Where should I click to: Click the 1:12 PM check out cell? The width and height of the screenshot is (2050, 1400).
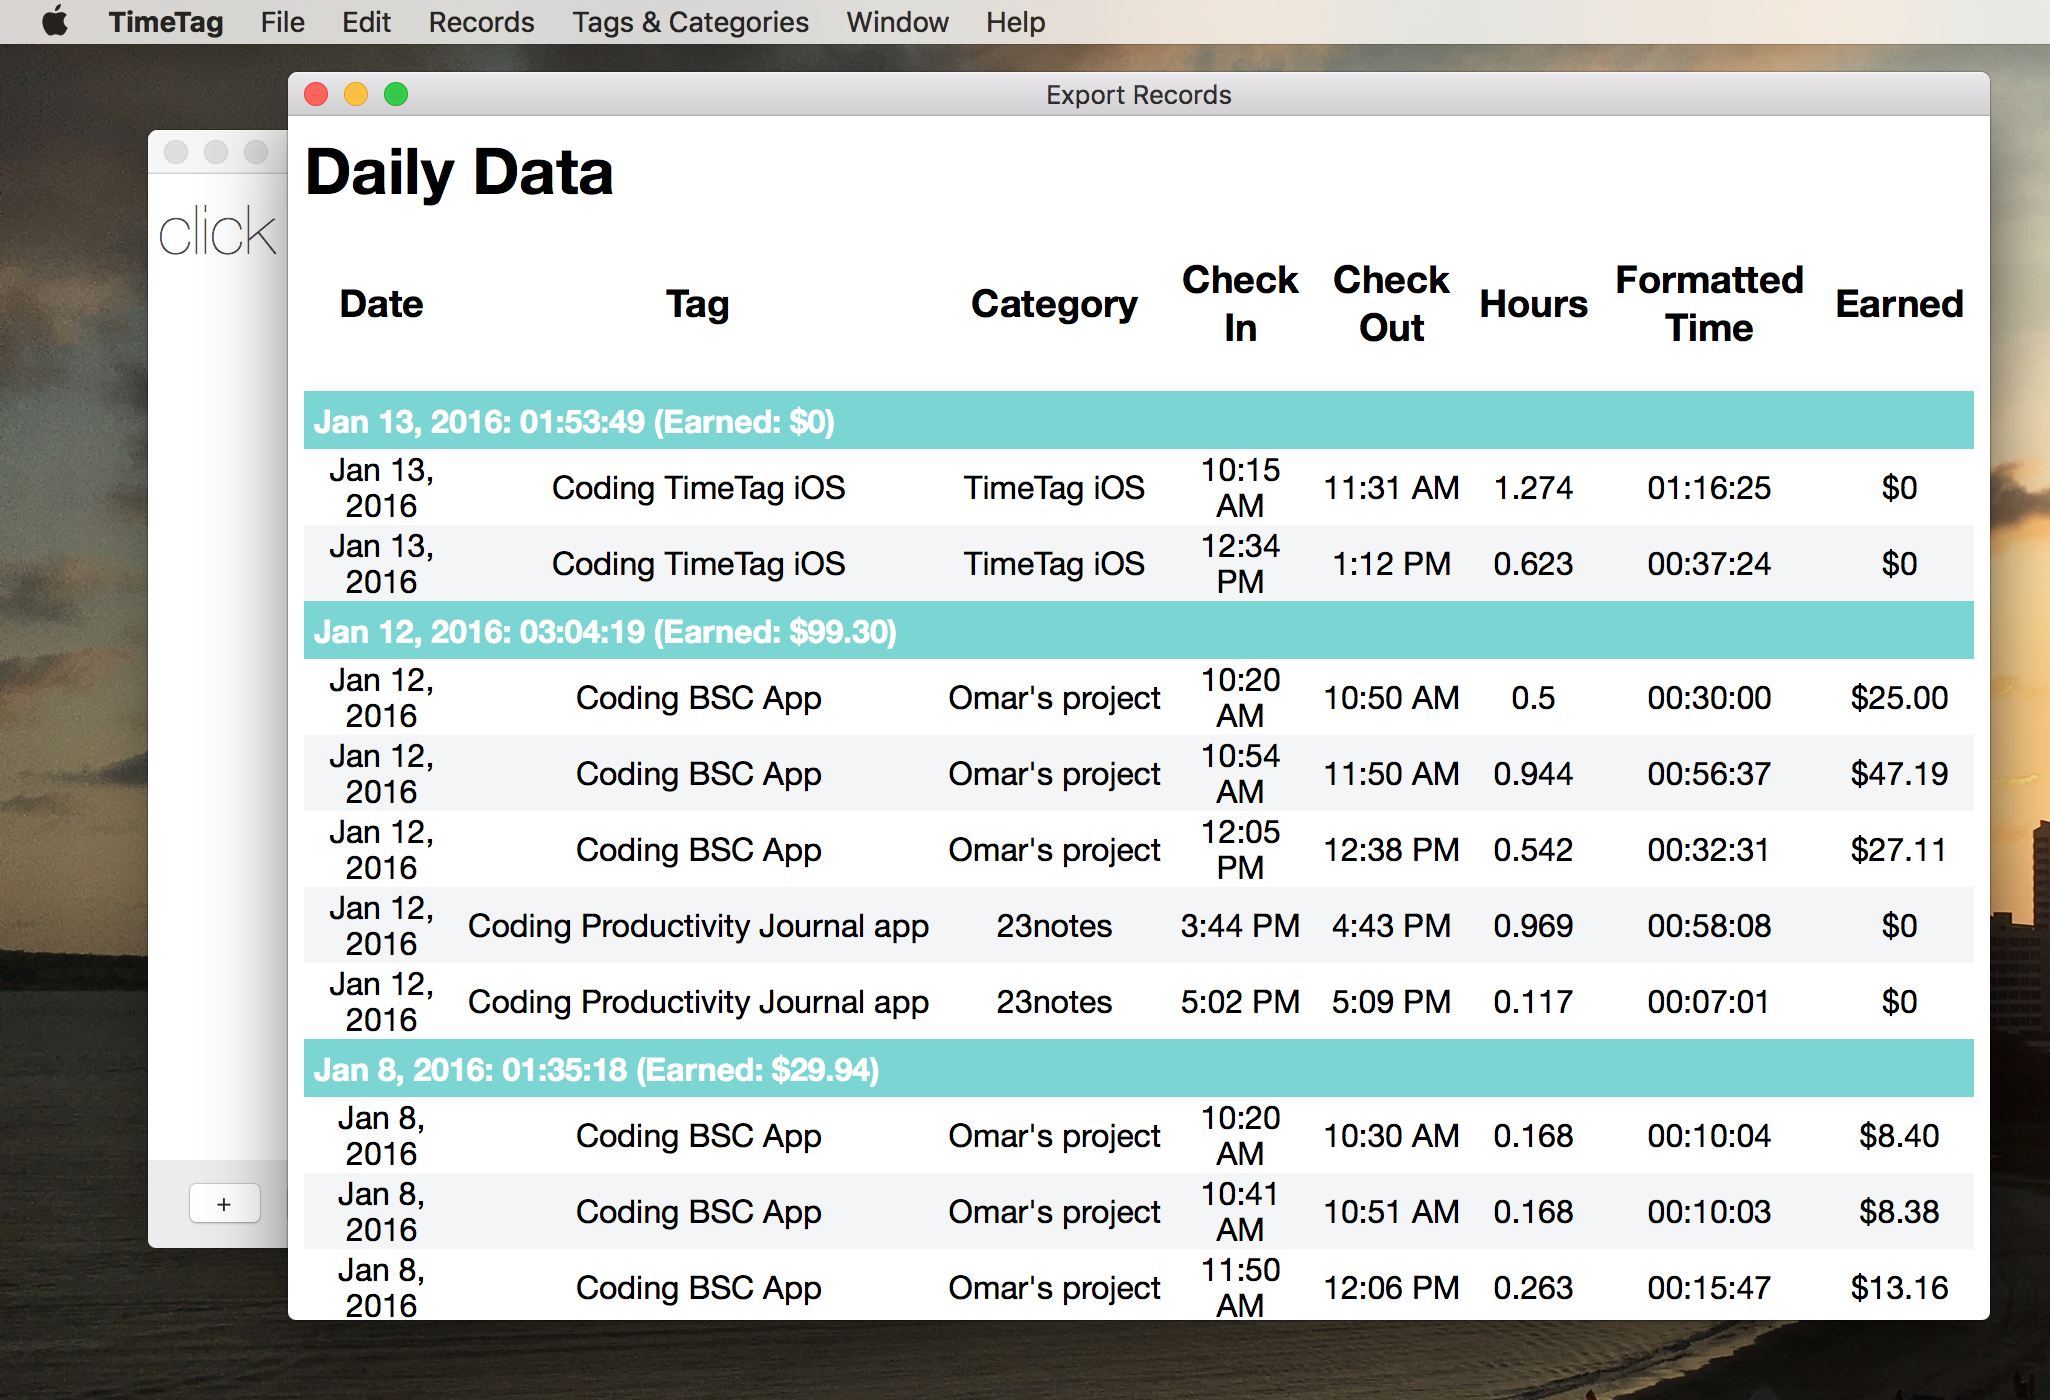[1391, 564]
